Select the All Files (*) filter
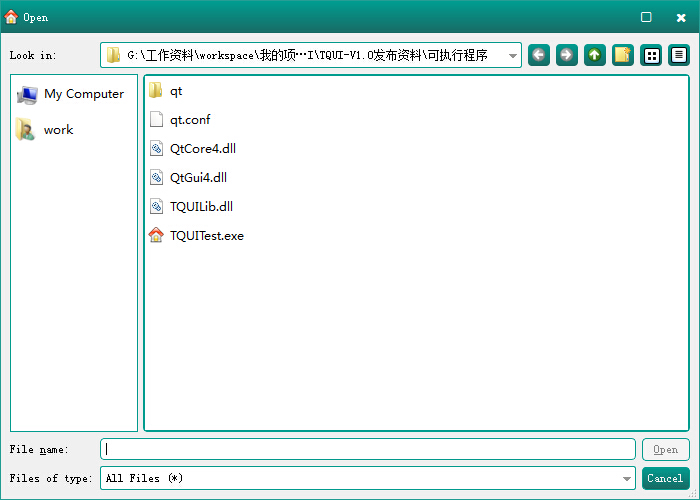 point(144,478)
